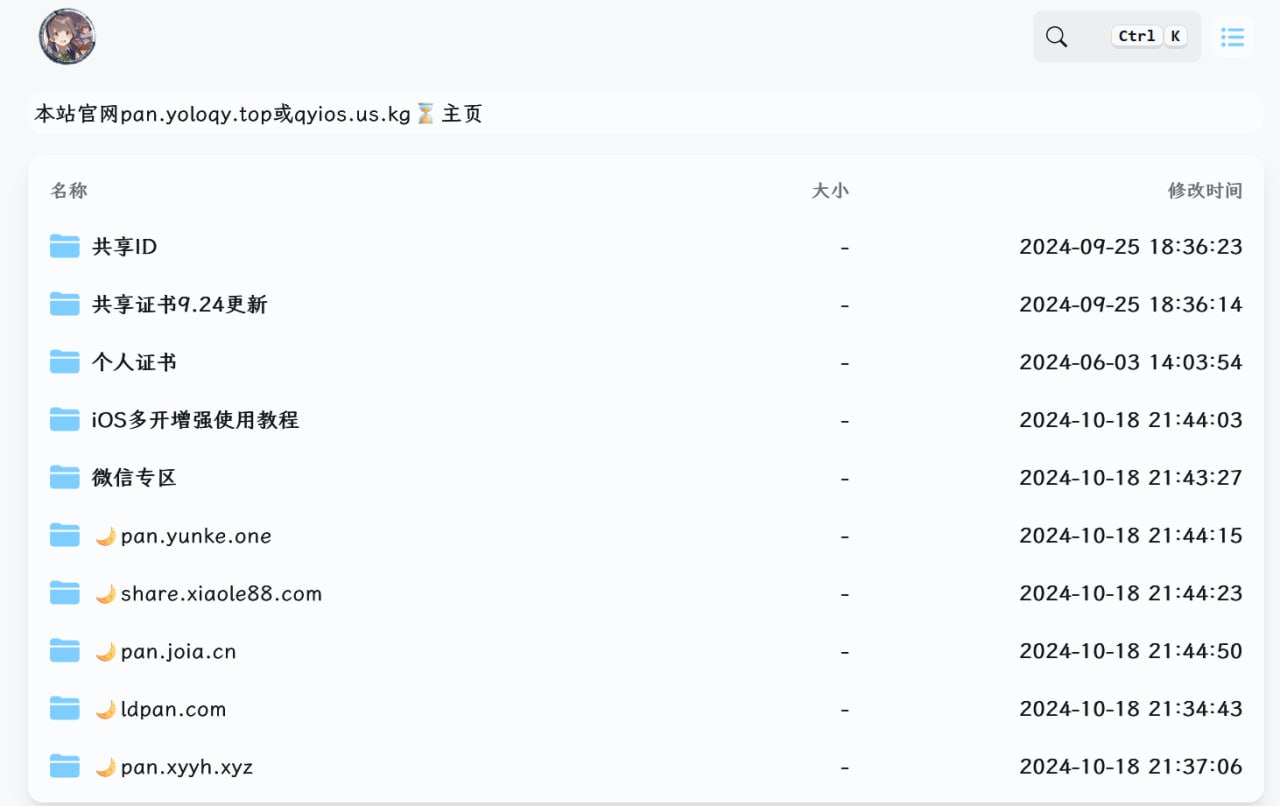Click timestamp 2024-10-18 21:44:50

click(1131, 652)
